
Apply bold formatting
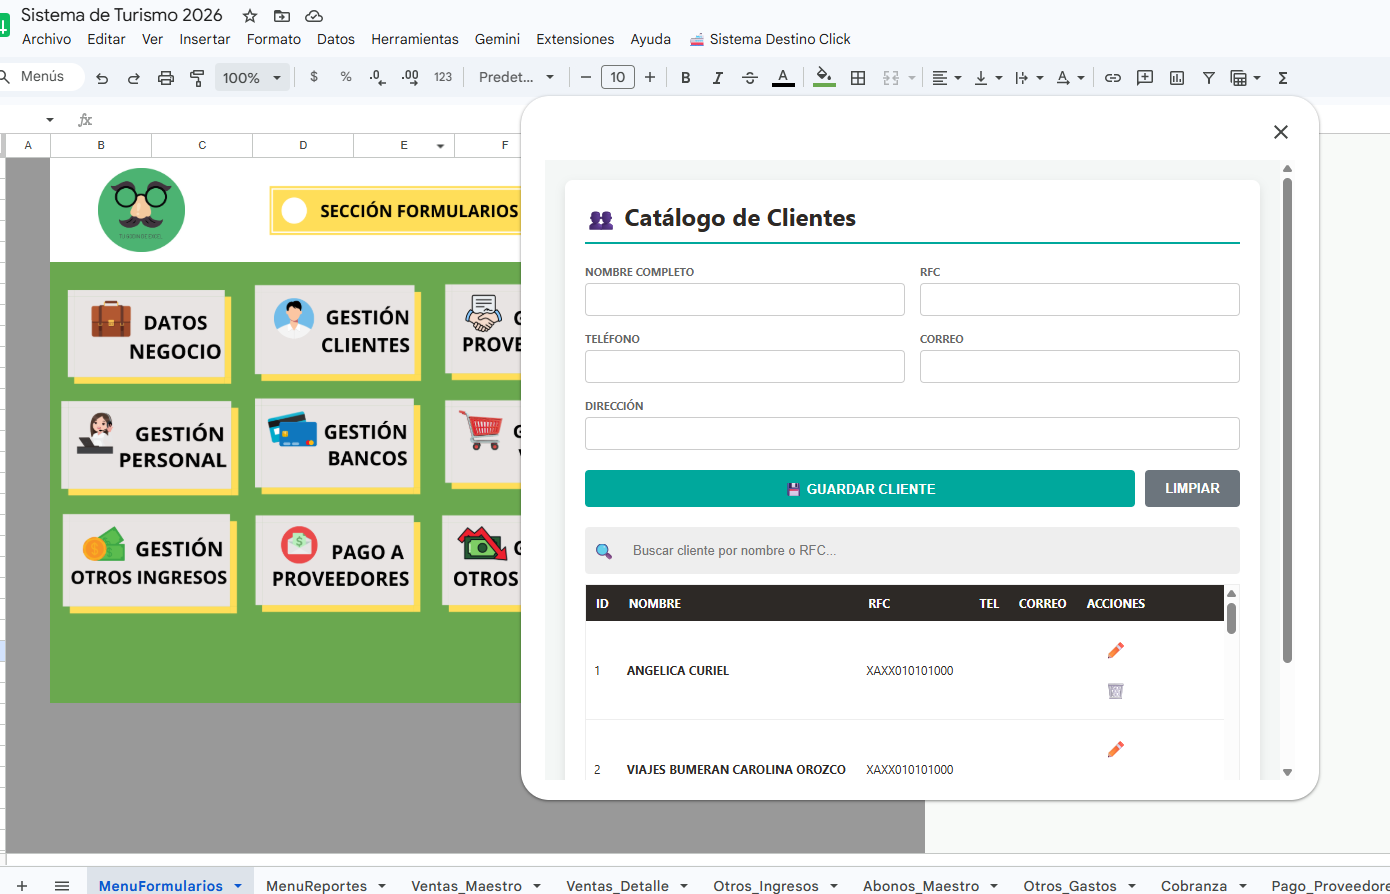685,77
